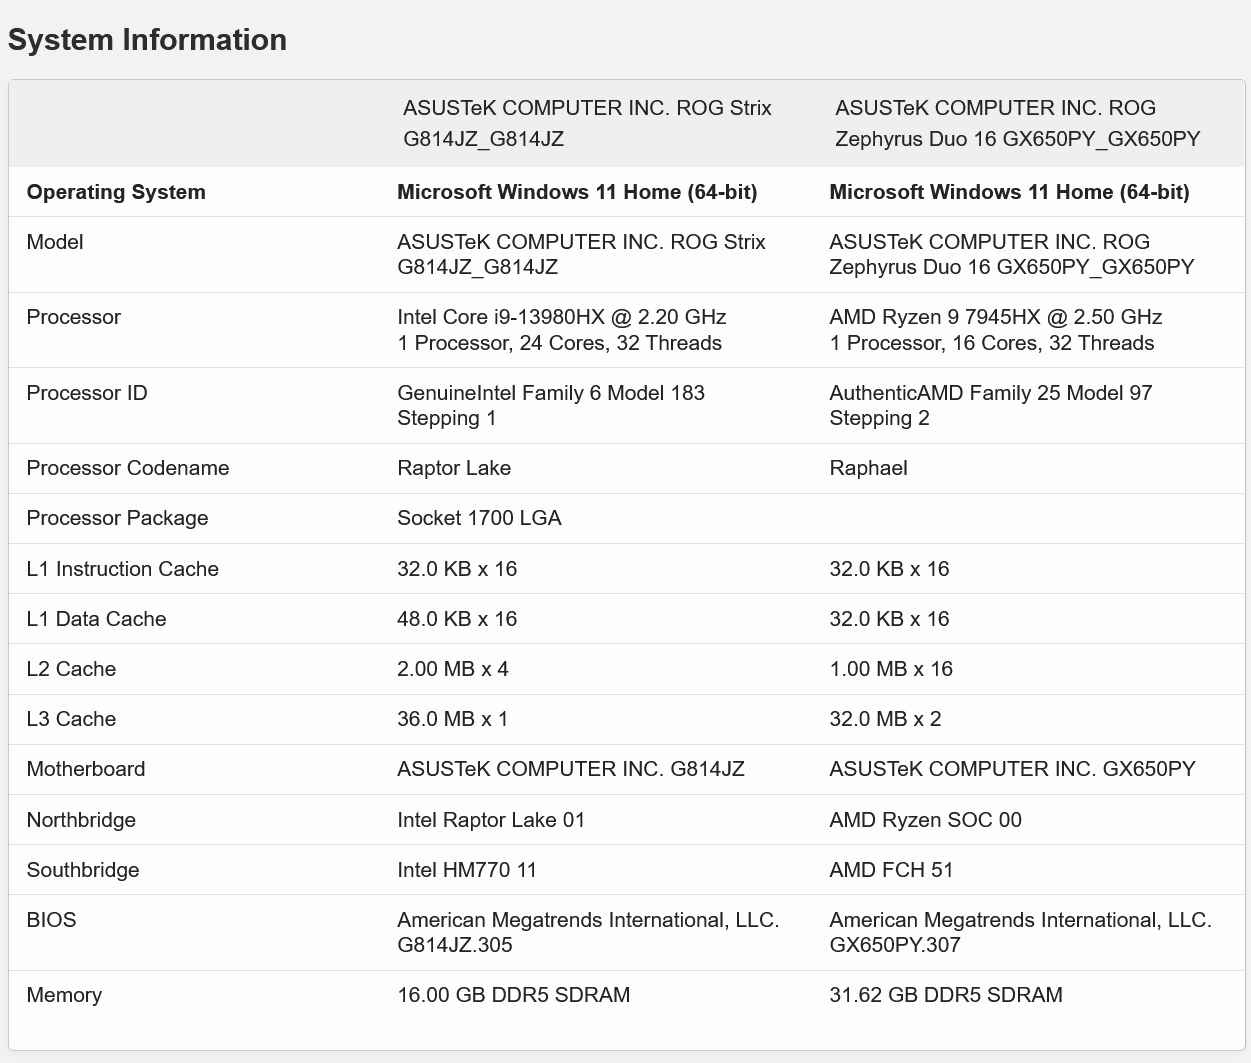Select AMD Ryzen 9 7945HX processor value
1251x1063 pixels.
coord(996,330)
